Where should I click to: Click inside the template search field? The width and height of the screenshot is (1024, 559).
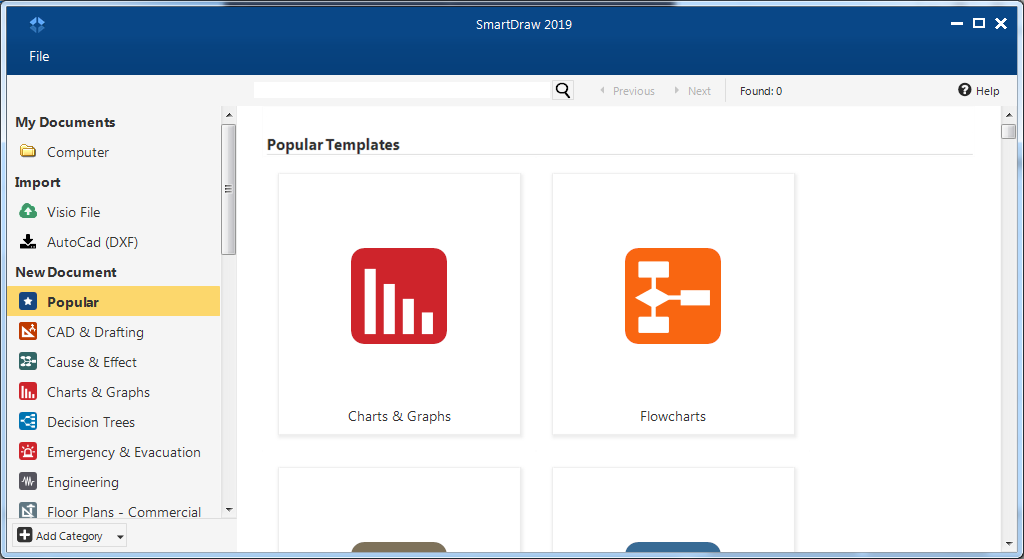(x=402, y=90)
